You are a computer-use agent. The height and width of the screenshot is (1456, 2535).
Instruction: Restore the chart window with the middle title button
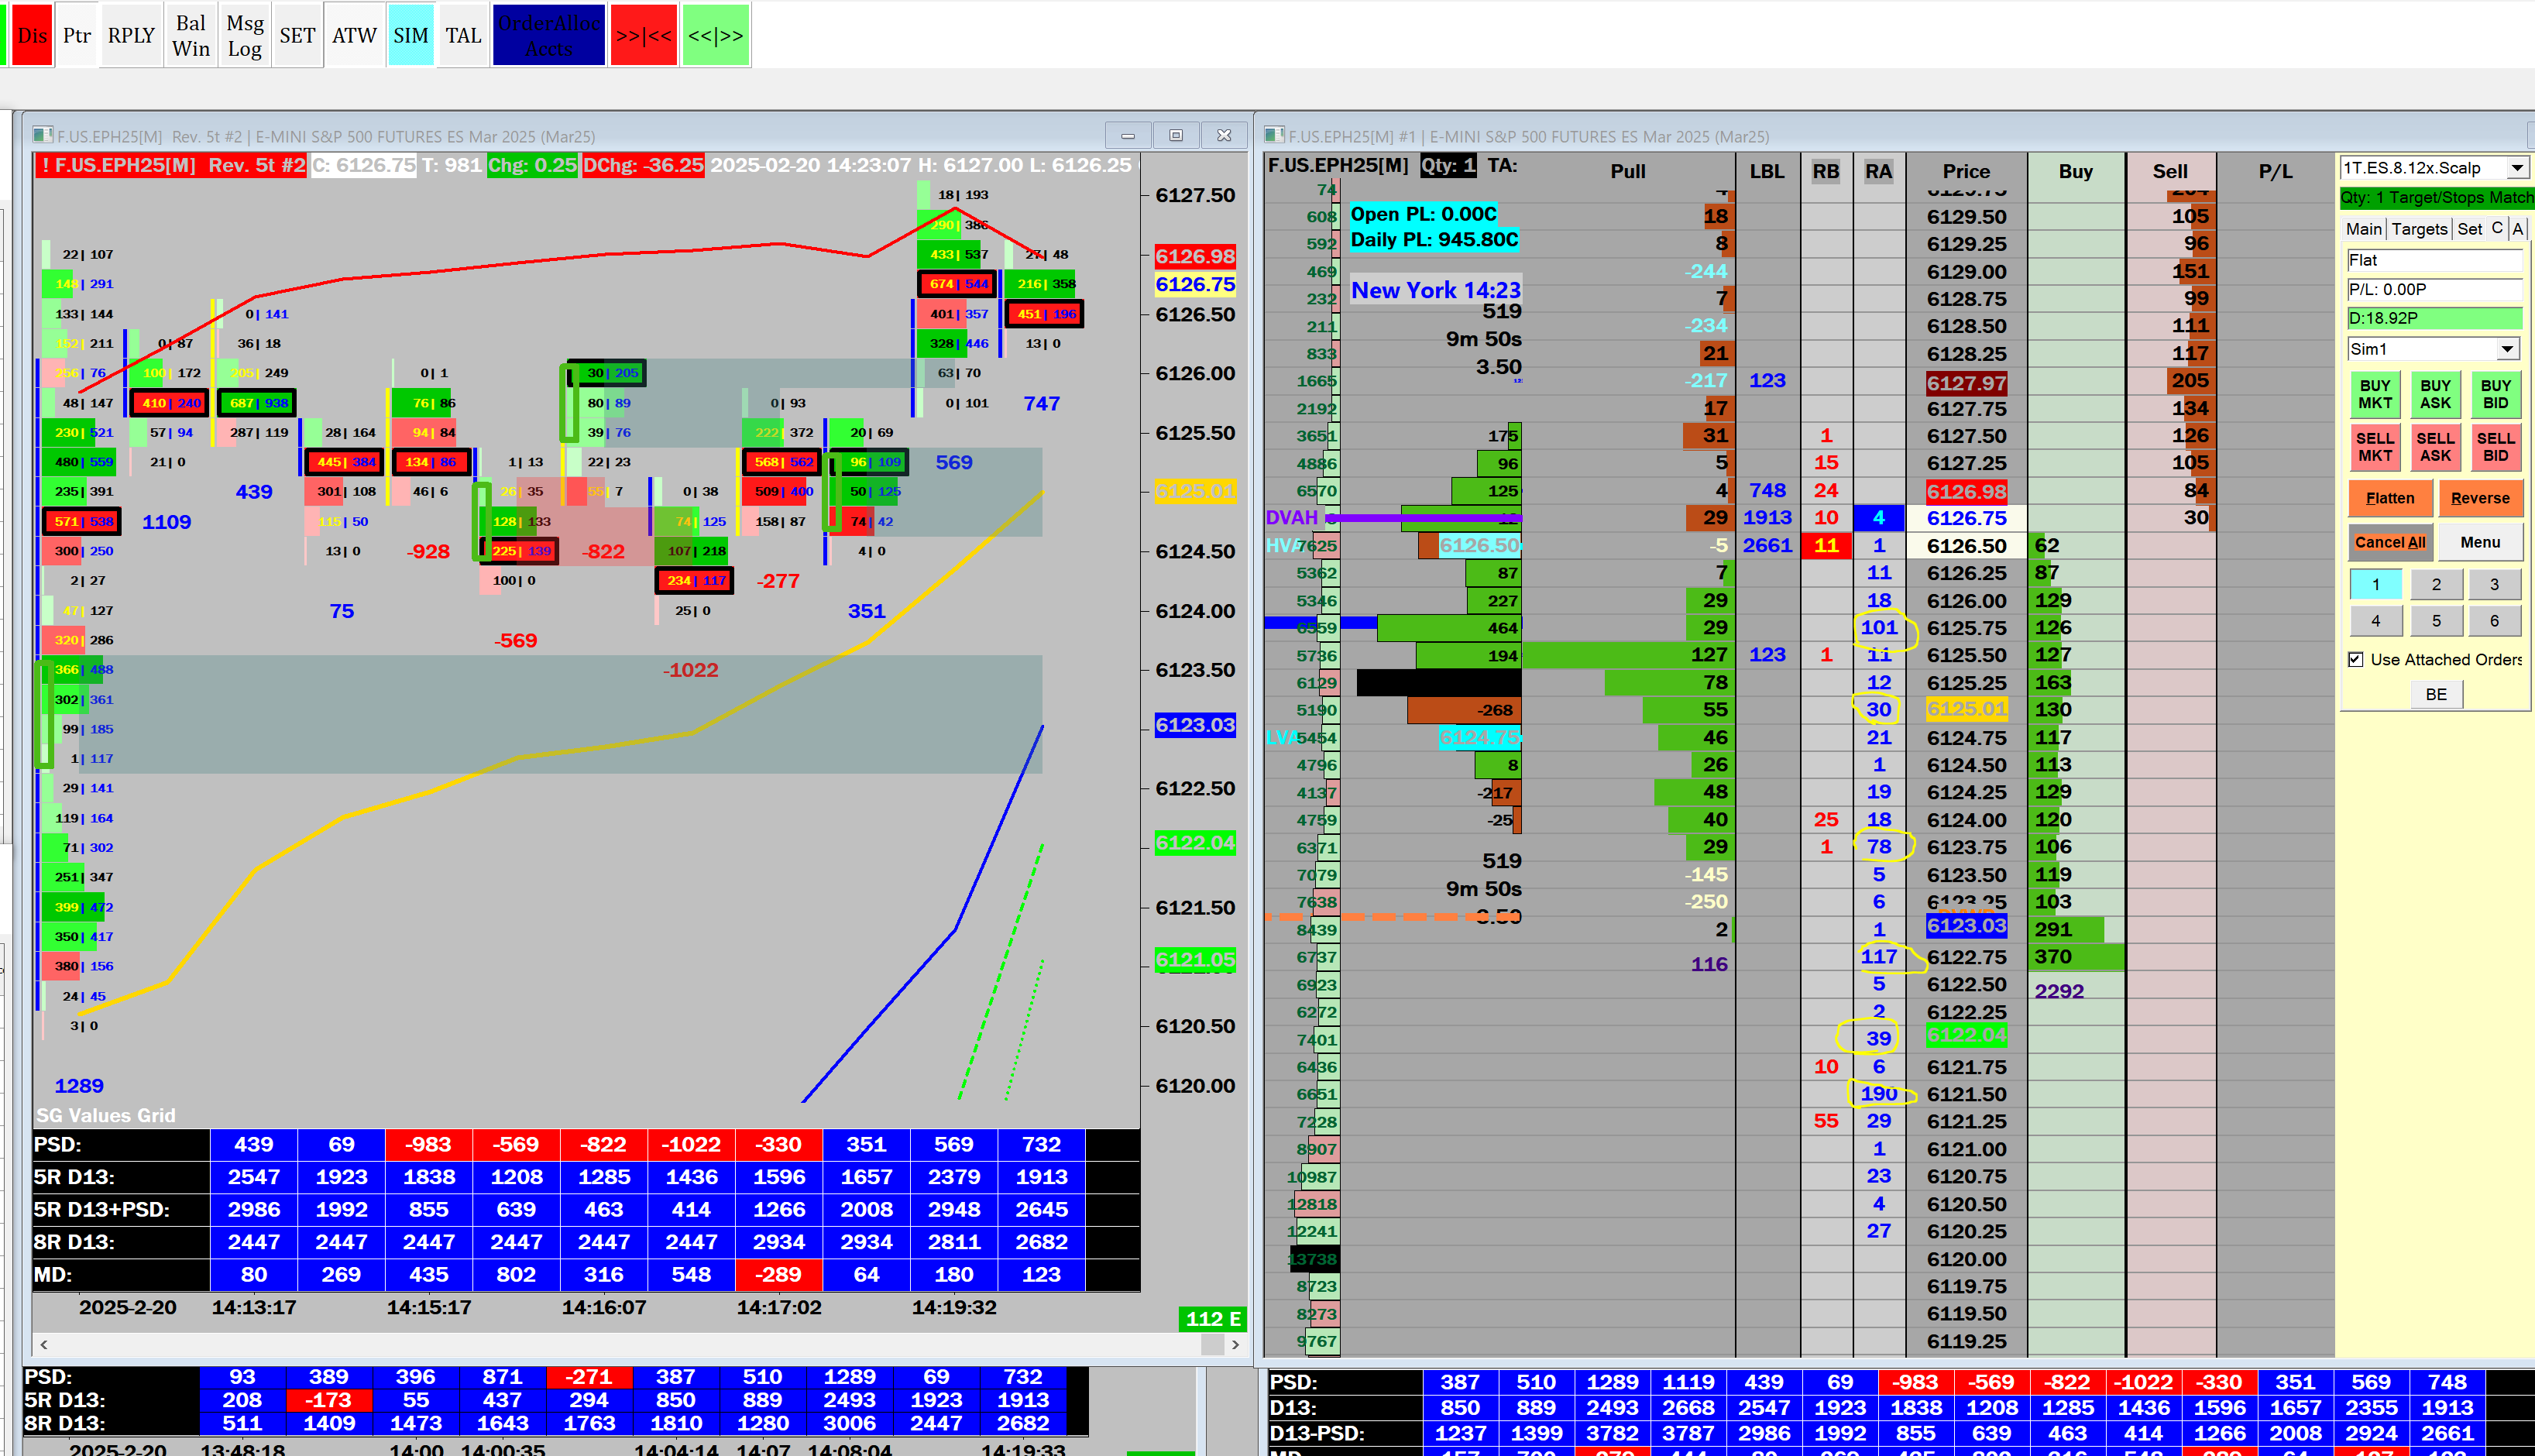[1176, 135]
